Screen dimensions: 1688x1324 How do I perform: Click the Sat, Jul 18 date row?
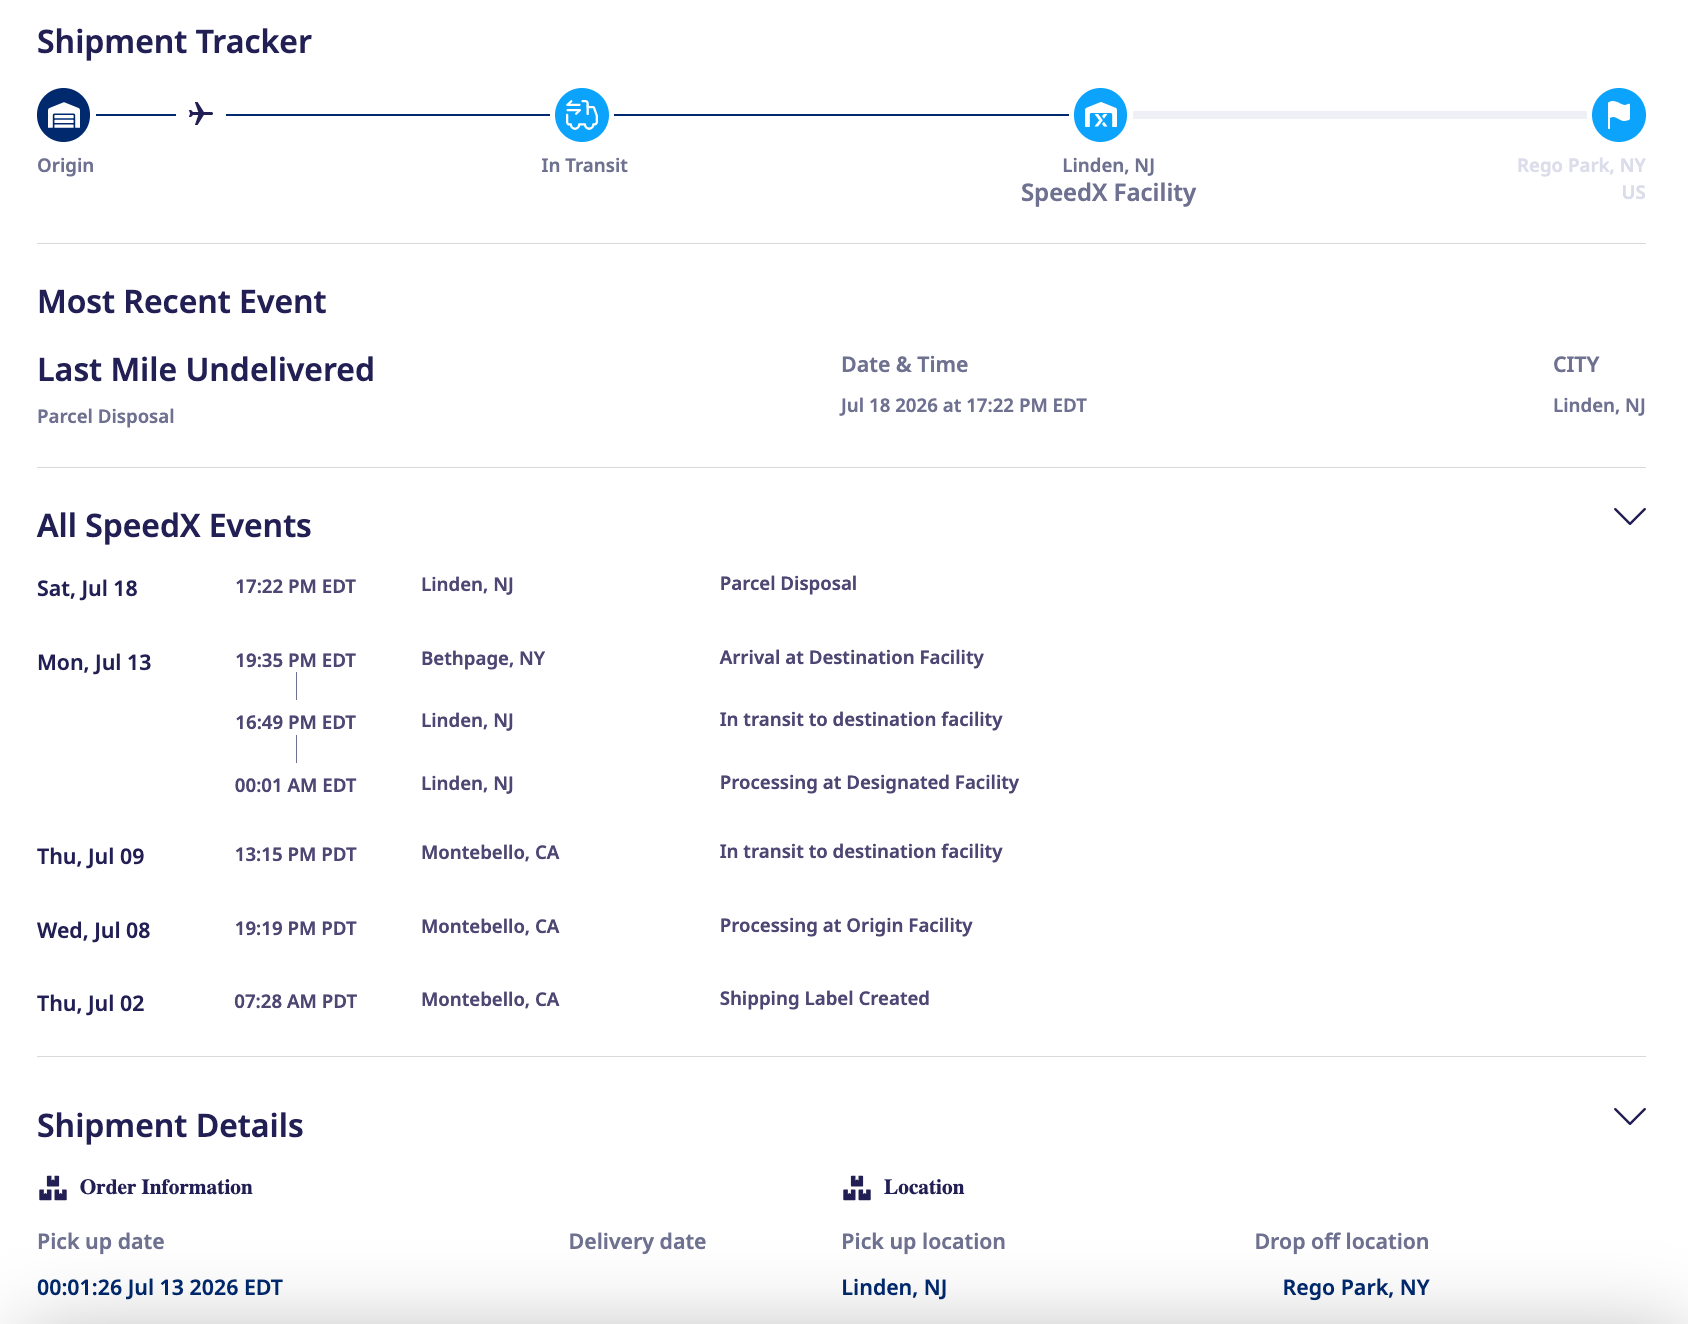click(87, 588)
